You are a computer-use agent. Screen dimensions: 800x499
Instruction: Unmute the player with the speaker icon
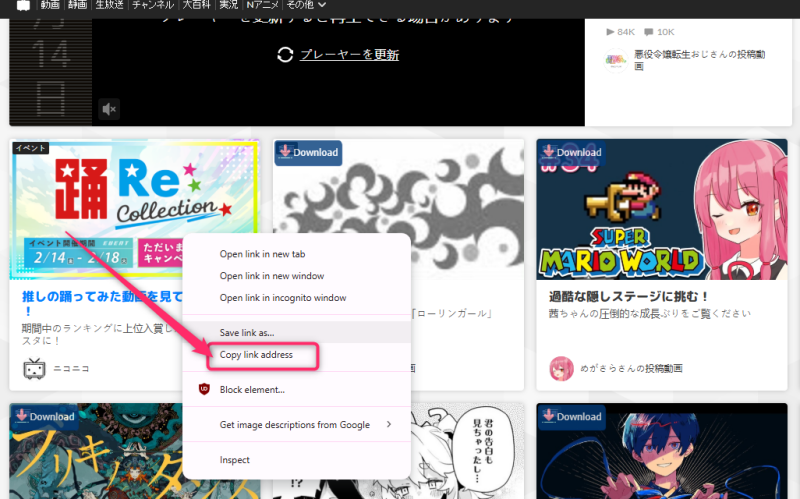pos(109,109)
